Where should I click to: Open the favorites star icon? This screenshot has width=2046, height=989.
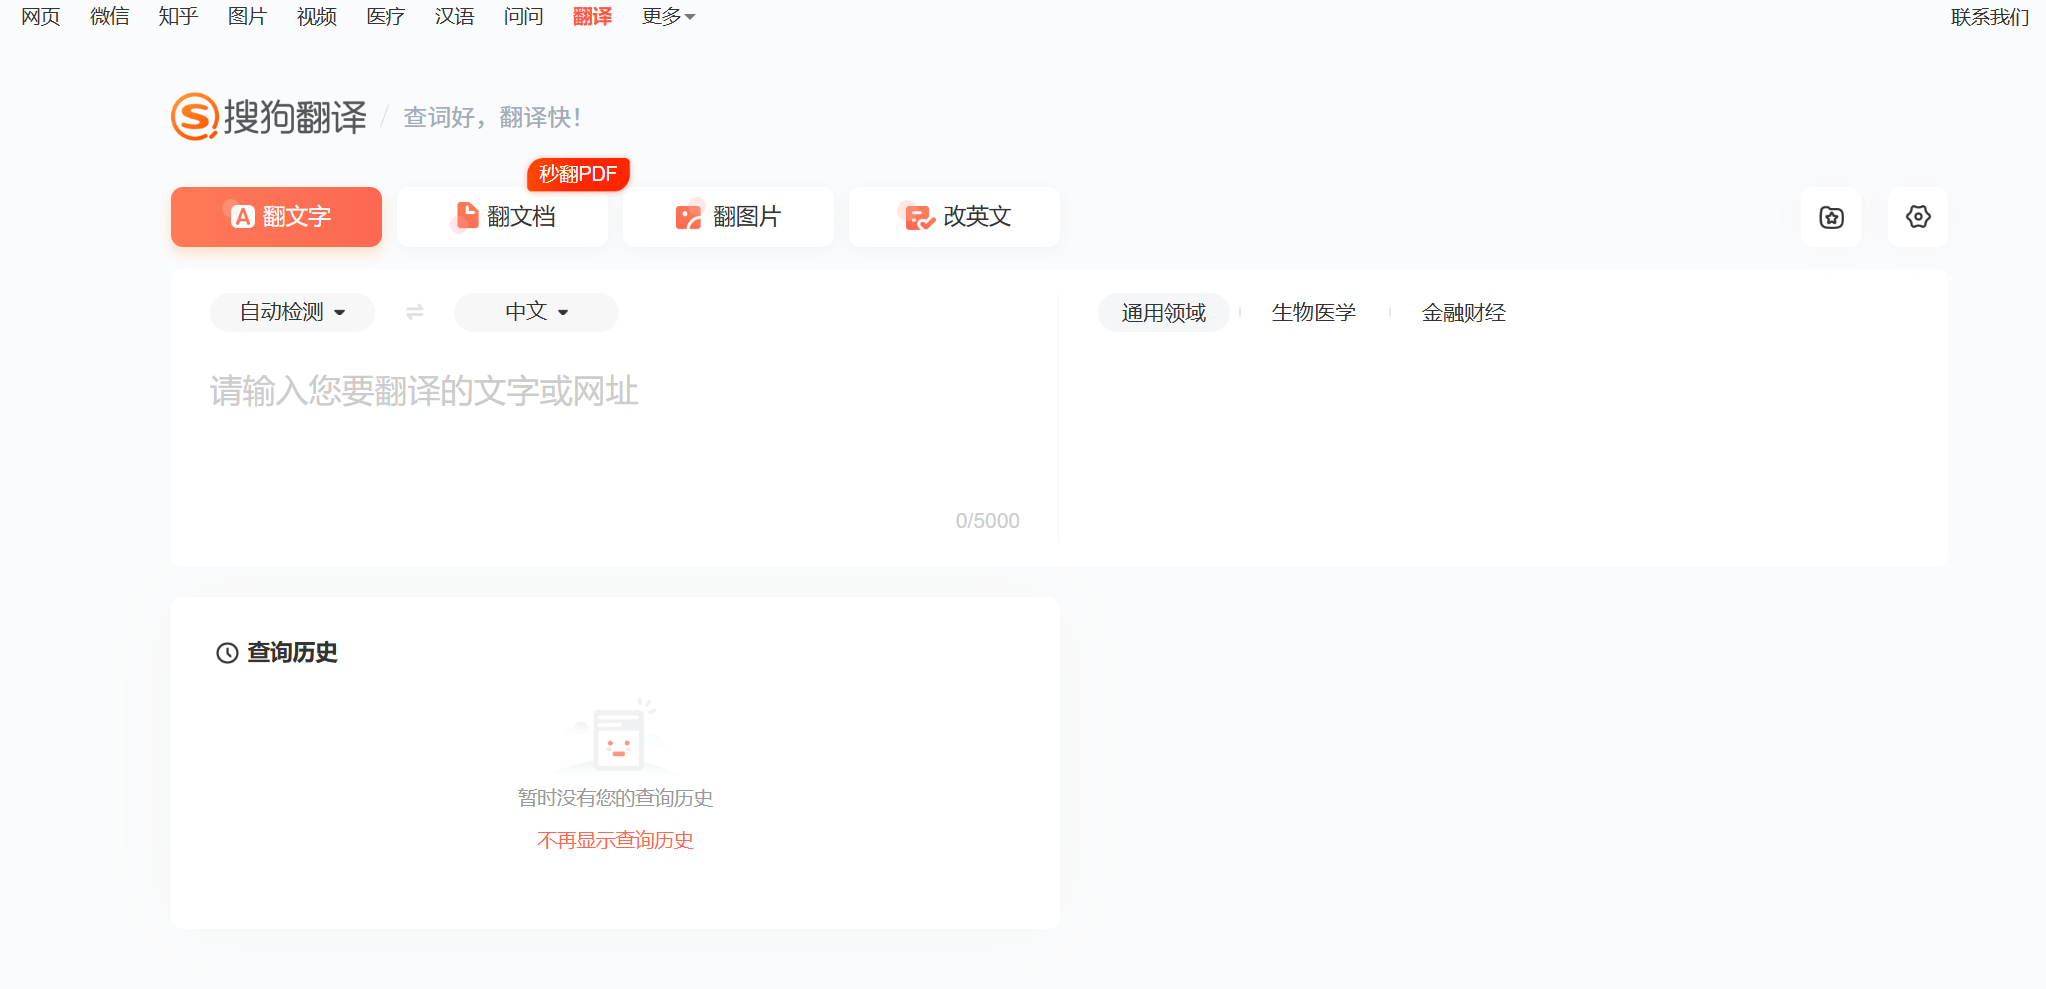click(x=1831, y=217)
